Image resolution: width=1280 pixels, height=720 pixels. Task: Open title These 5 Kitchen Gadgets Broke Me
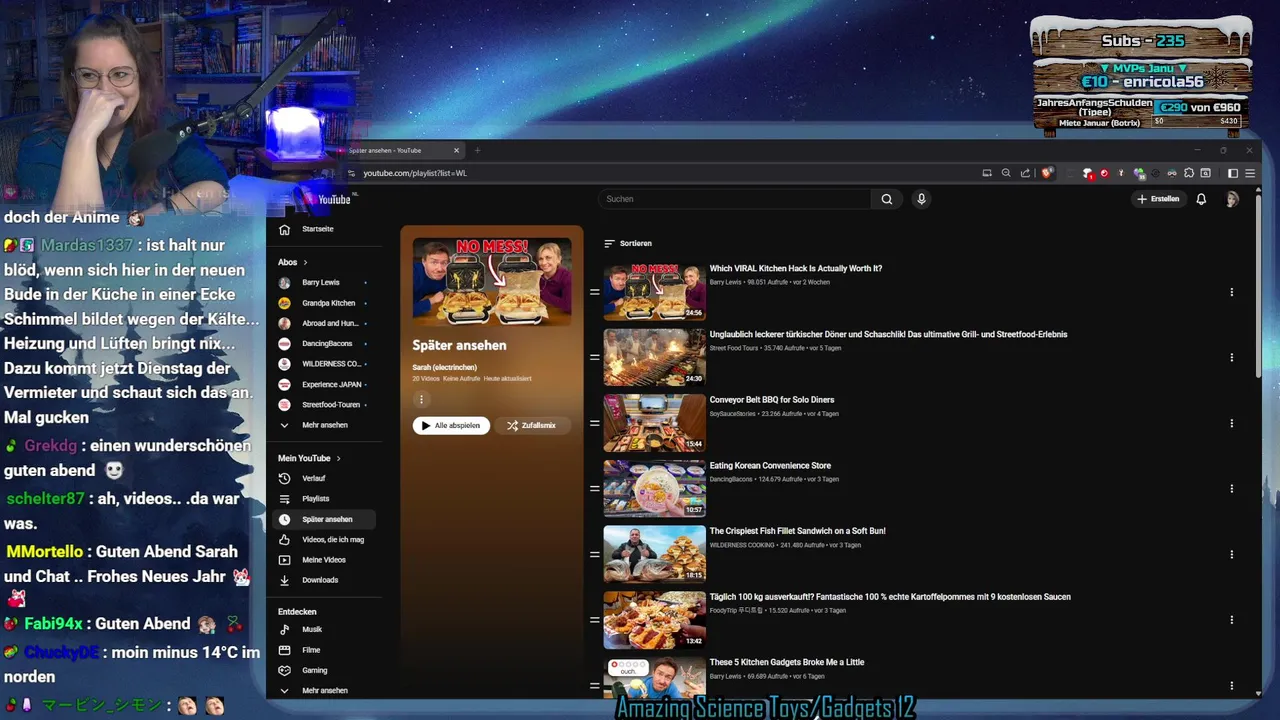[787, 662]
